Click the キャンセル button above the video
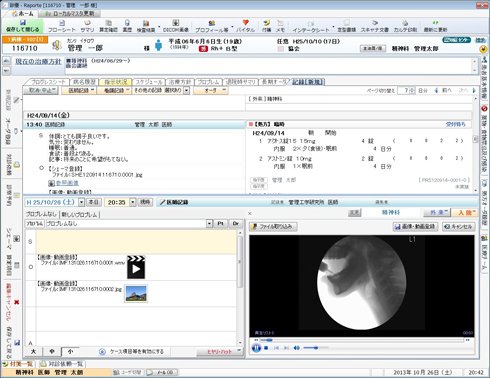The image size is (490, 378). (x=458, y=227)
